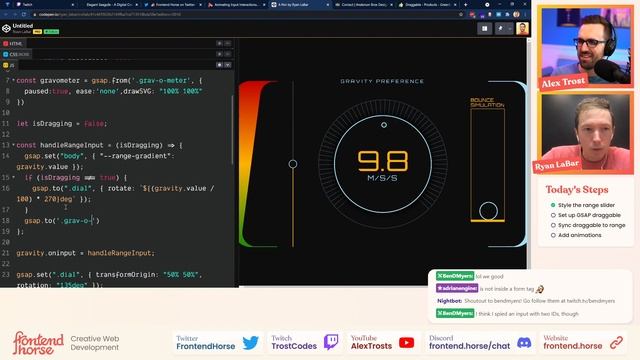Open the HTML editor settings gear
This screenshot has height=360, width=640.
pos(219,43)
